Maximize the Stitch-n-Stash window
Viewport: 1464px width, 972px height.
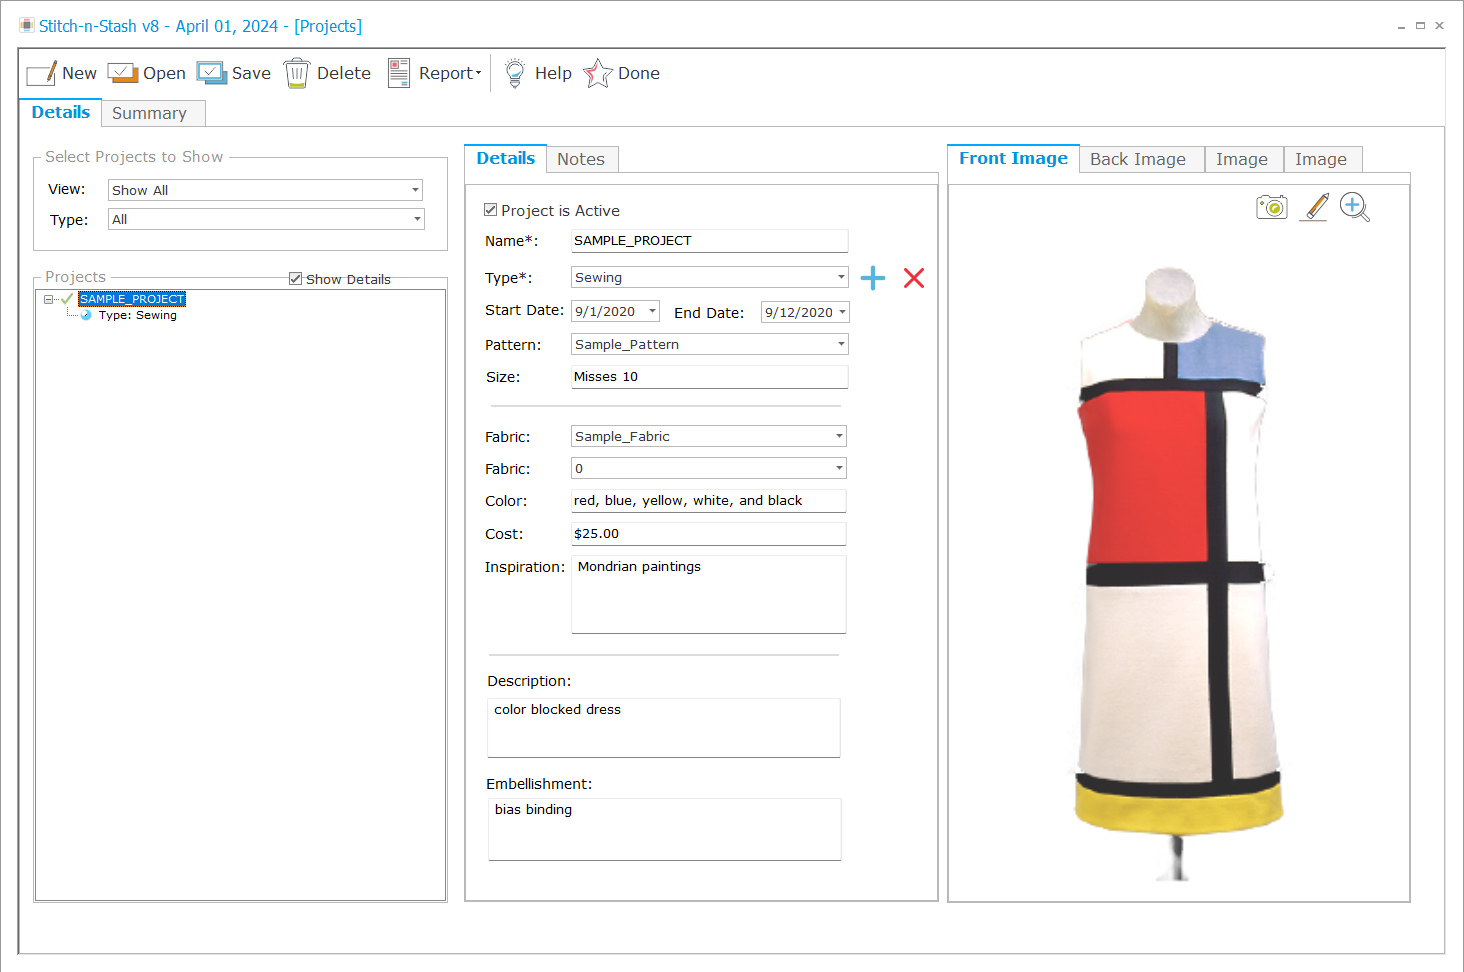[1420, 26]
